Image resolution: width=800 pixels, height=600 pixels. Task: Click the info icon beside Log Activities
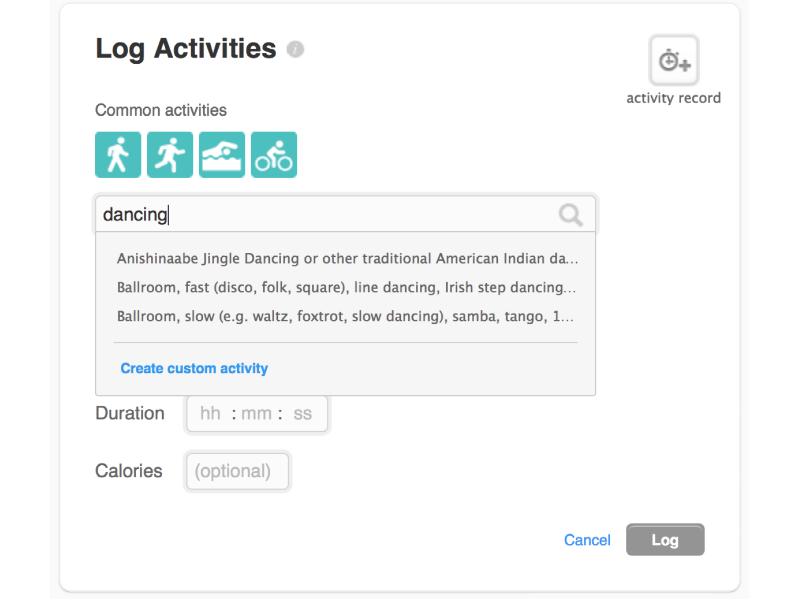(295, 49)
